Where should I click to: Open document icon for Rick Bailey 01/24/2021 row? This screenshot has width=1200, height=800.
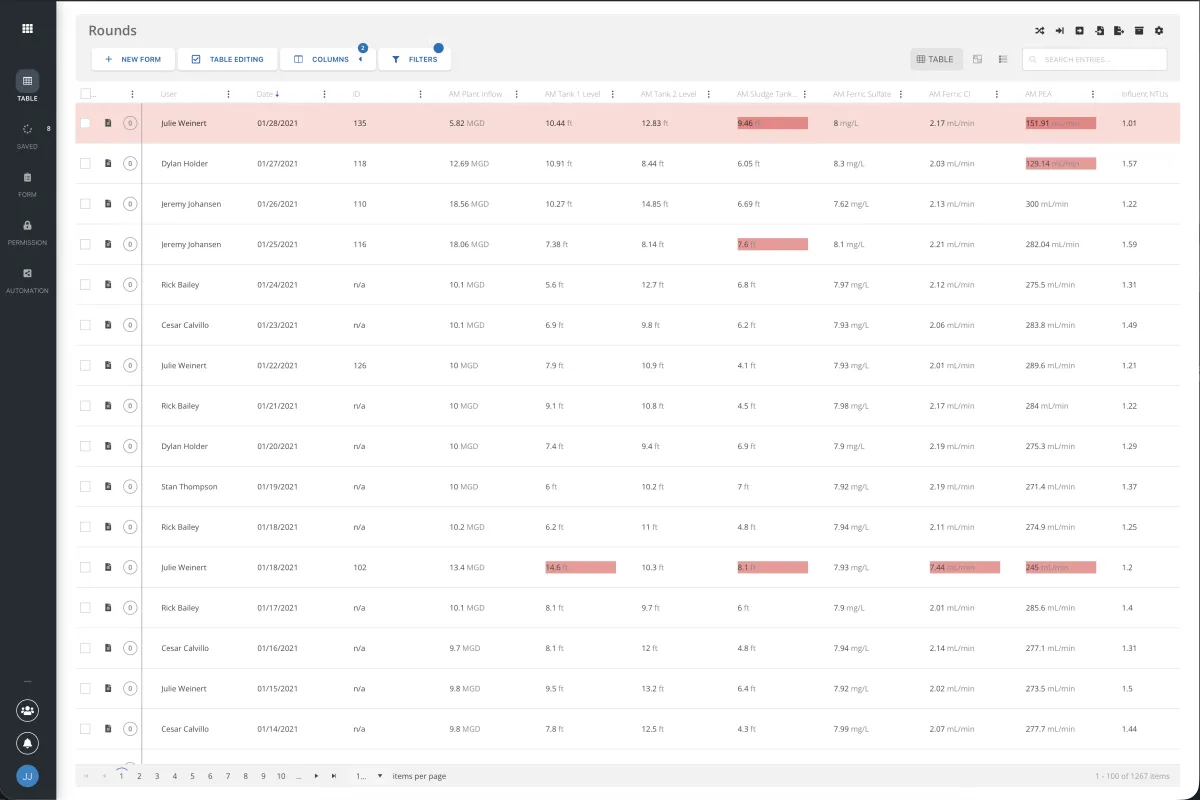point(108,285)
